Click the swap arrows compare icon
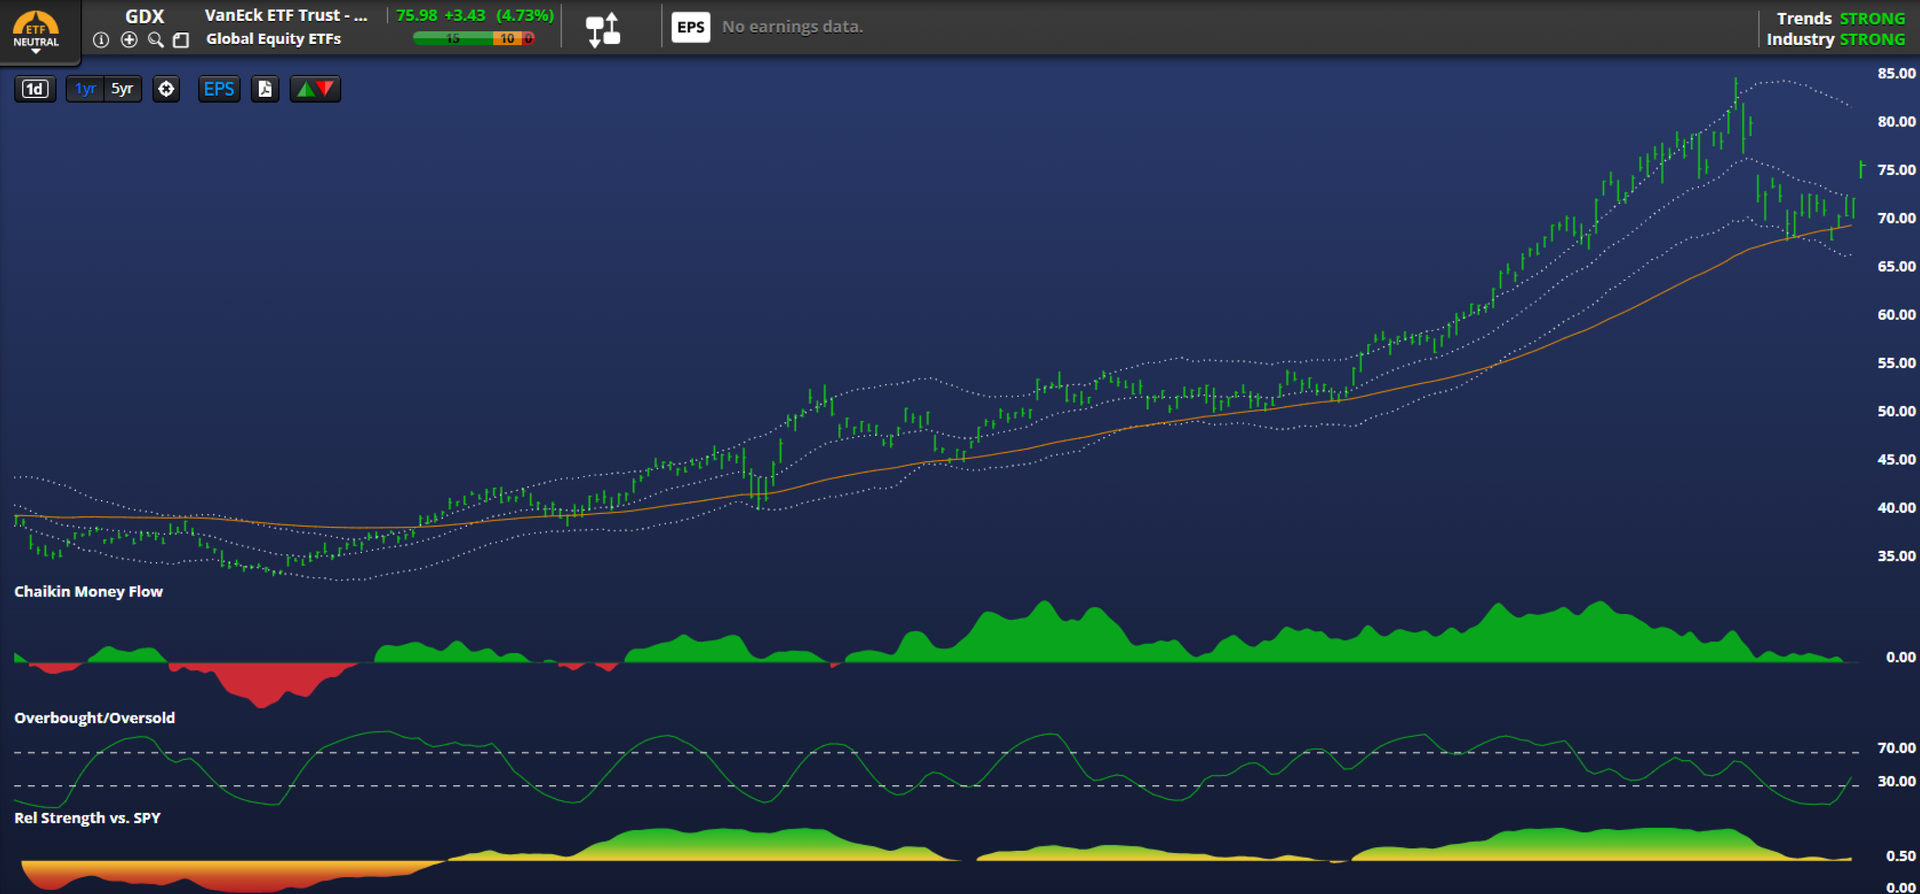The height and width of the screenshot is (894, 1920). 603,29
